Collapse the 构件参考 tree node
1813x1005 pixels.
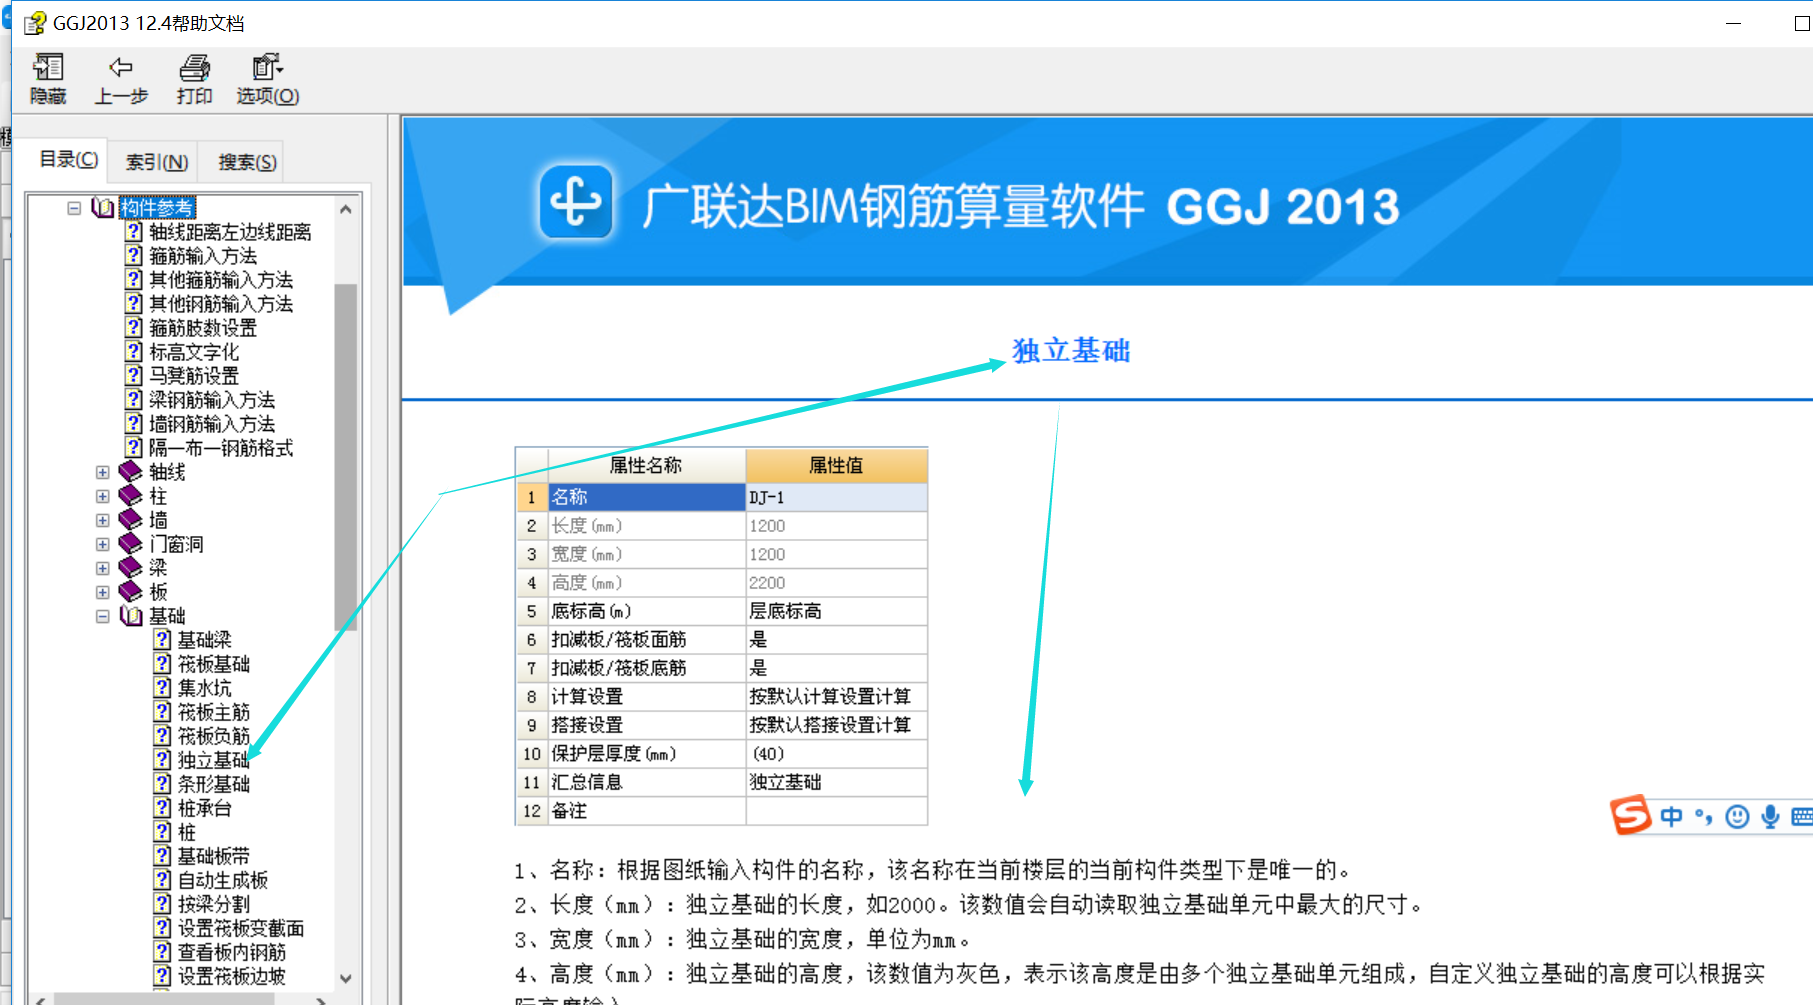pyautogui.click(x=74, y=208)
